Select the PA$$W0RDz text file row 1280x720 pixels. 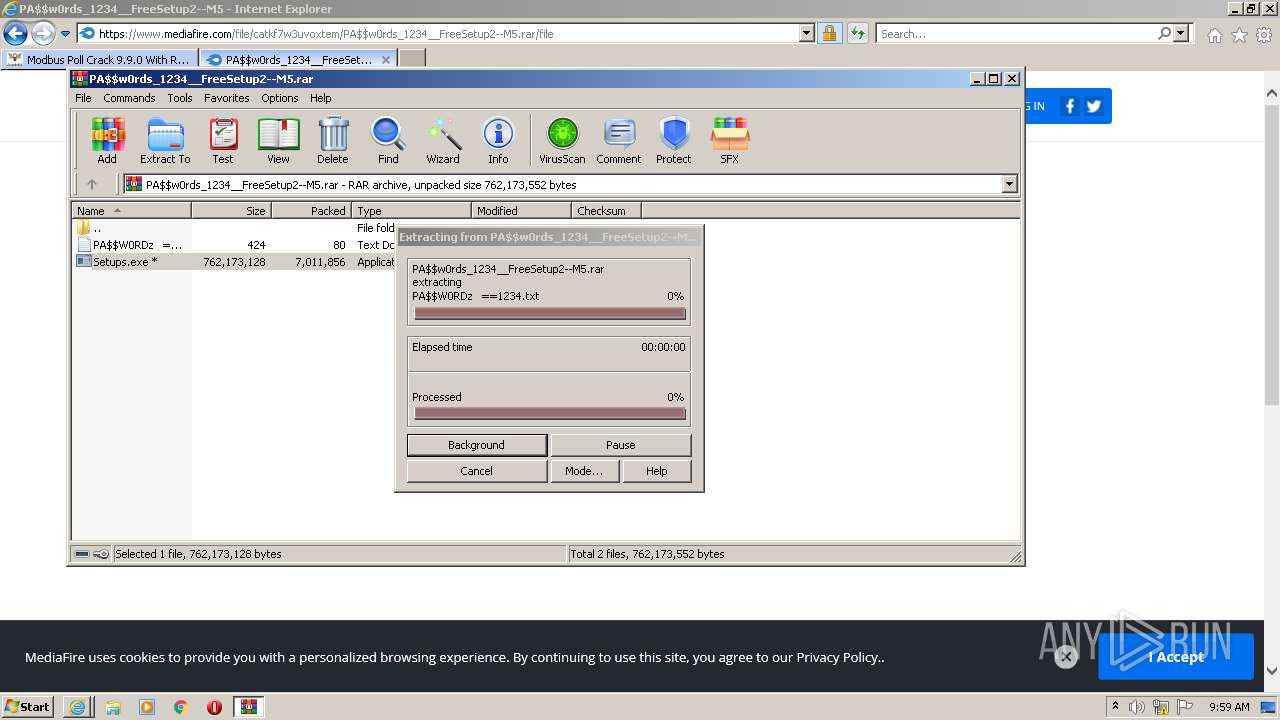[235, 245]
